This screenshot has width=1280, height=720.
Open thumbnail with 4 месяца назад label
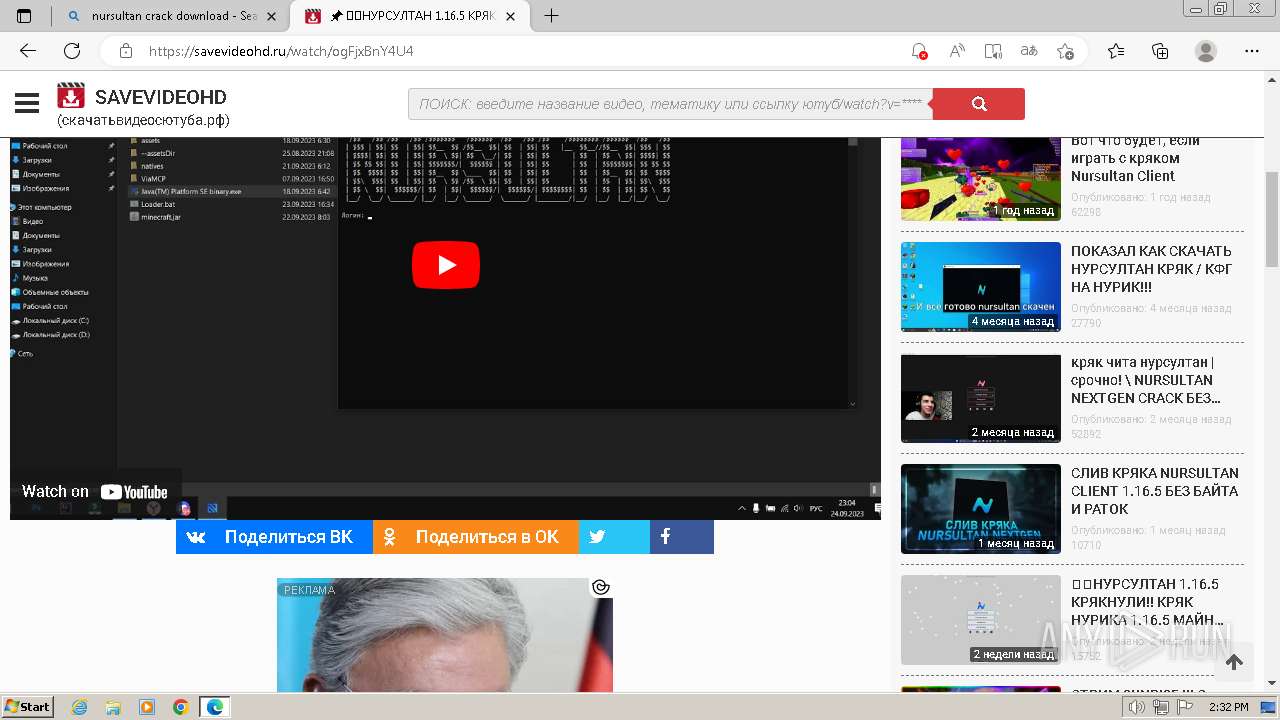tap(981, 287)
